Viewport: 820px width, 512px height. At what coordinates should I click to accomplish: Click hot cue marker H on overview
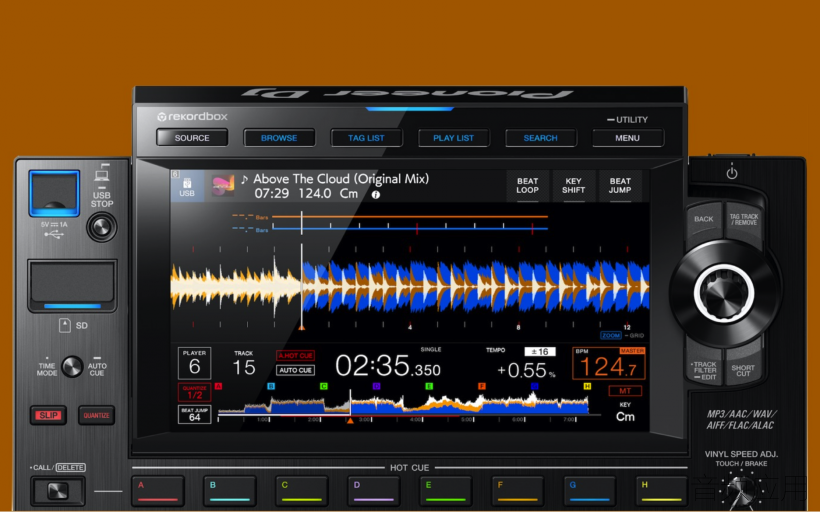(x=587, y=386)
